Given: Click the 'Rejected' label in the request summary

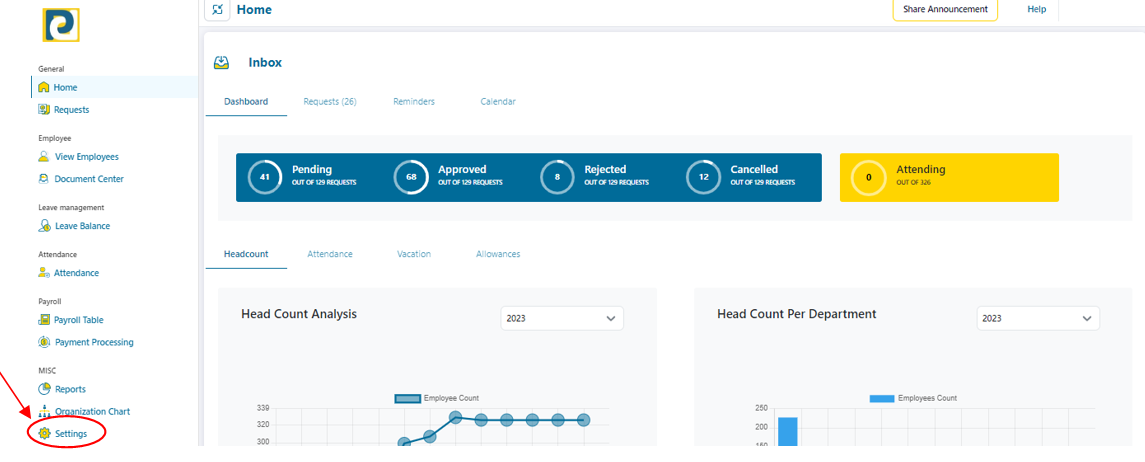Looking at the screenshot, I should pyautogui.click(x=605, y=169).
